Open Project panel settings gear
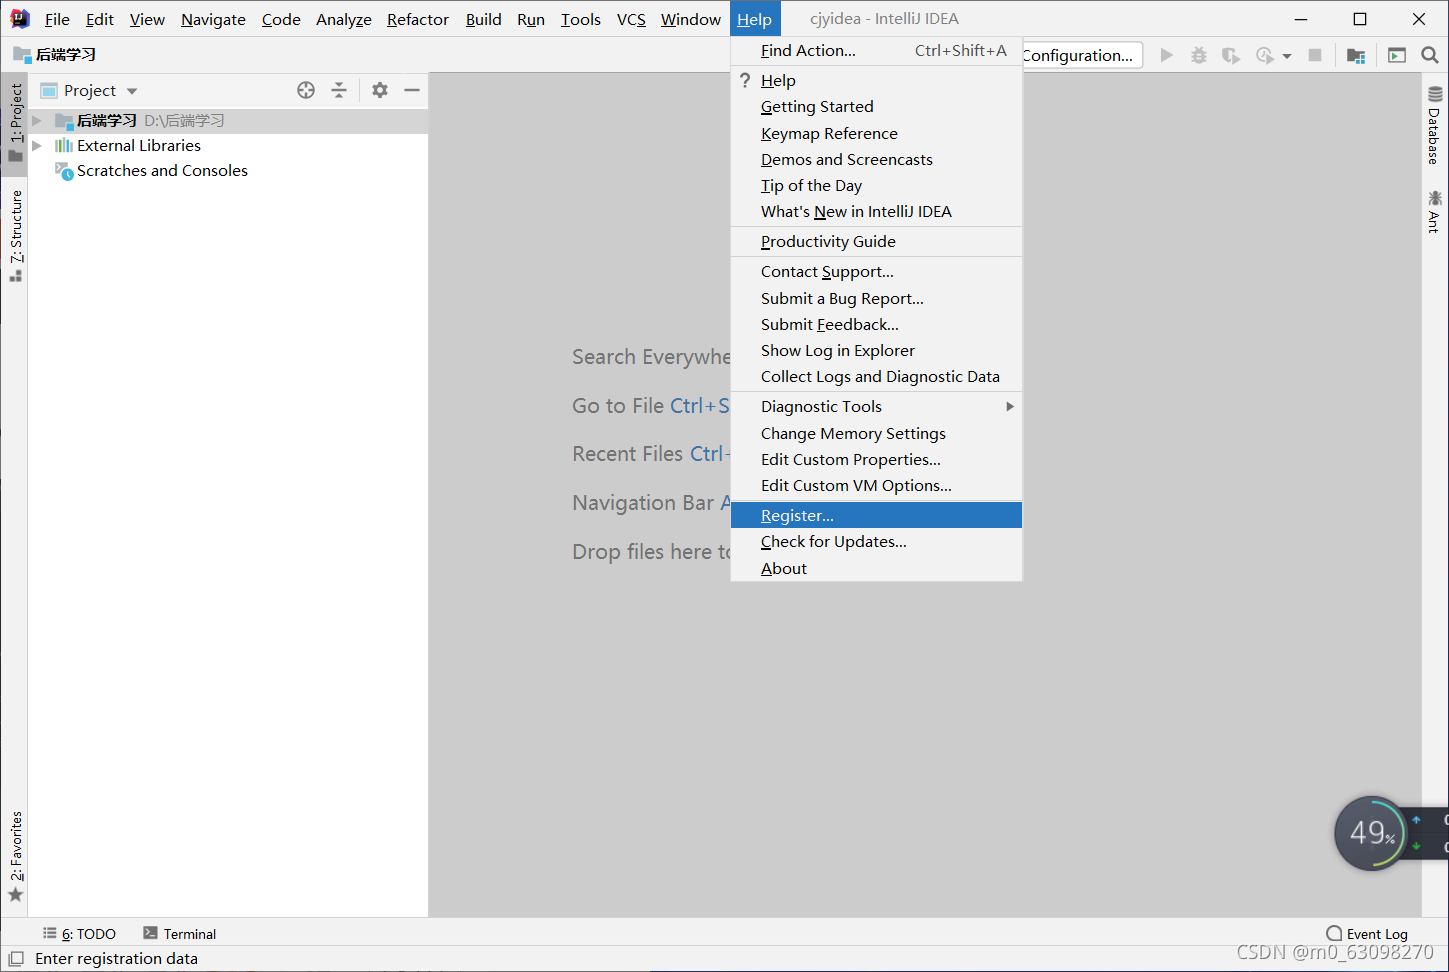 [380, 90]
